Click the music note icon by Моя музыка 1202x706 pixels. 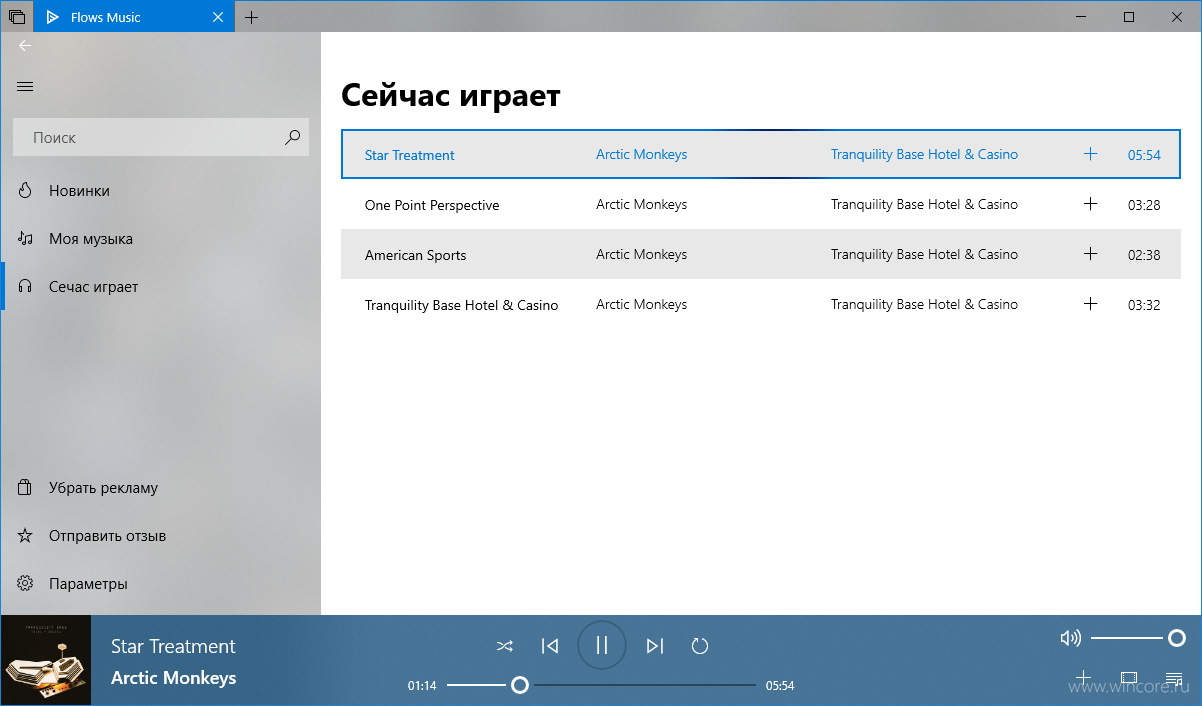26,238
